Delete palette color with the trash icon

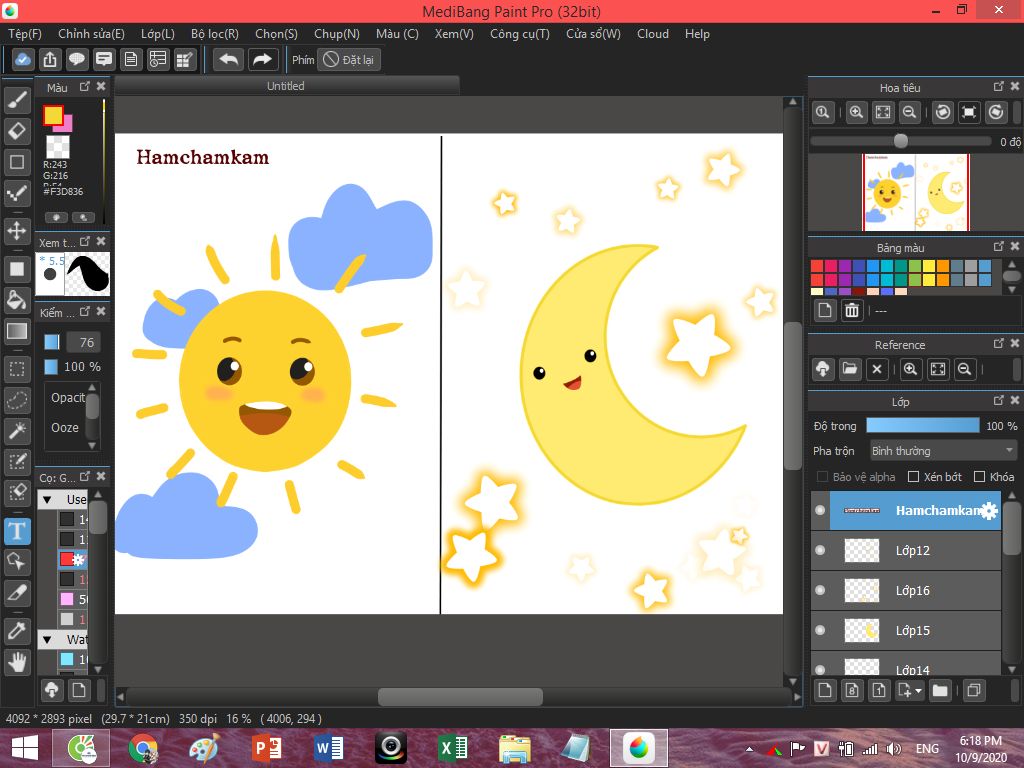click(x=852, y=310)
